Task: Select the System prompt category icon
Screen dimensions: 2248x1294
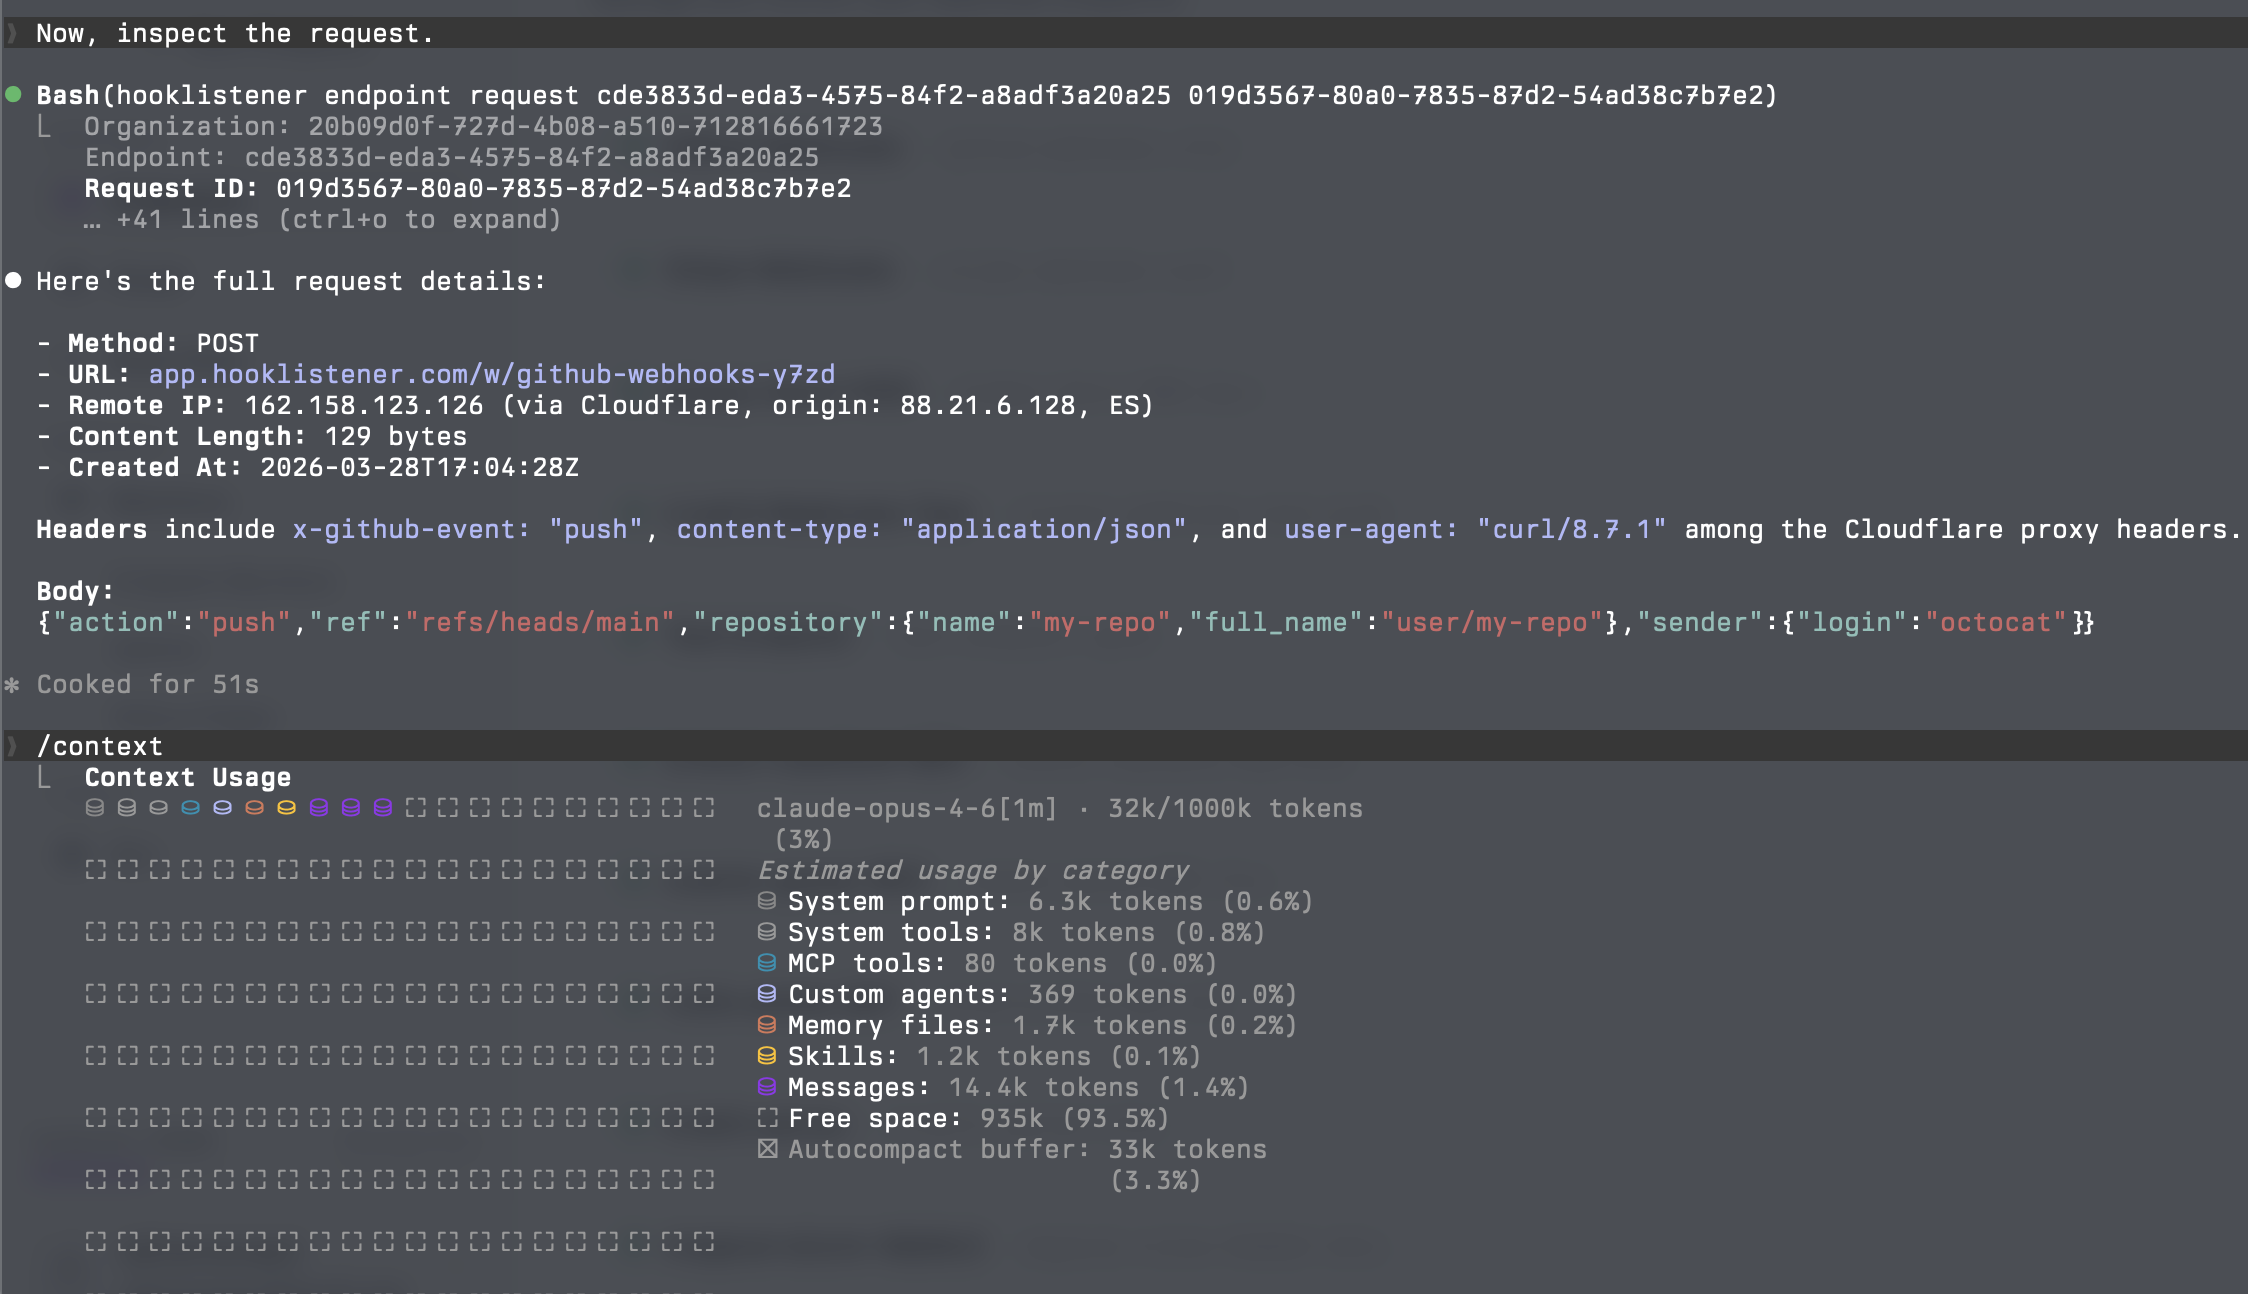Action: tap(767, 901)
